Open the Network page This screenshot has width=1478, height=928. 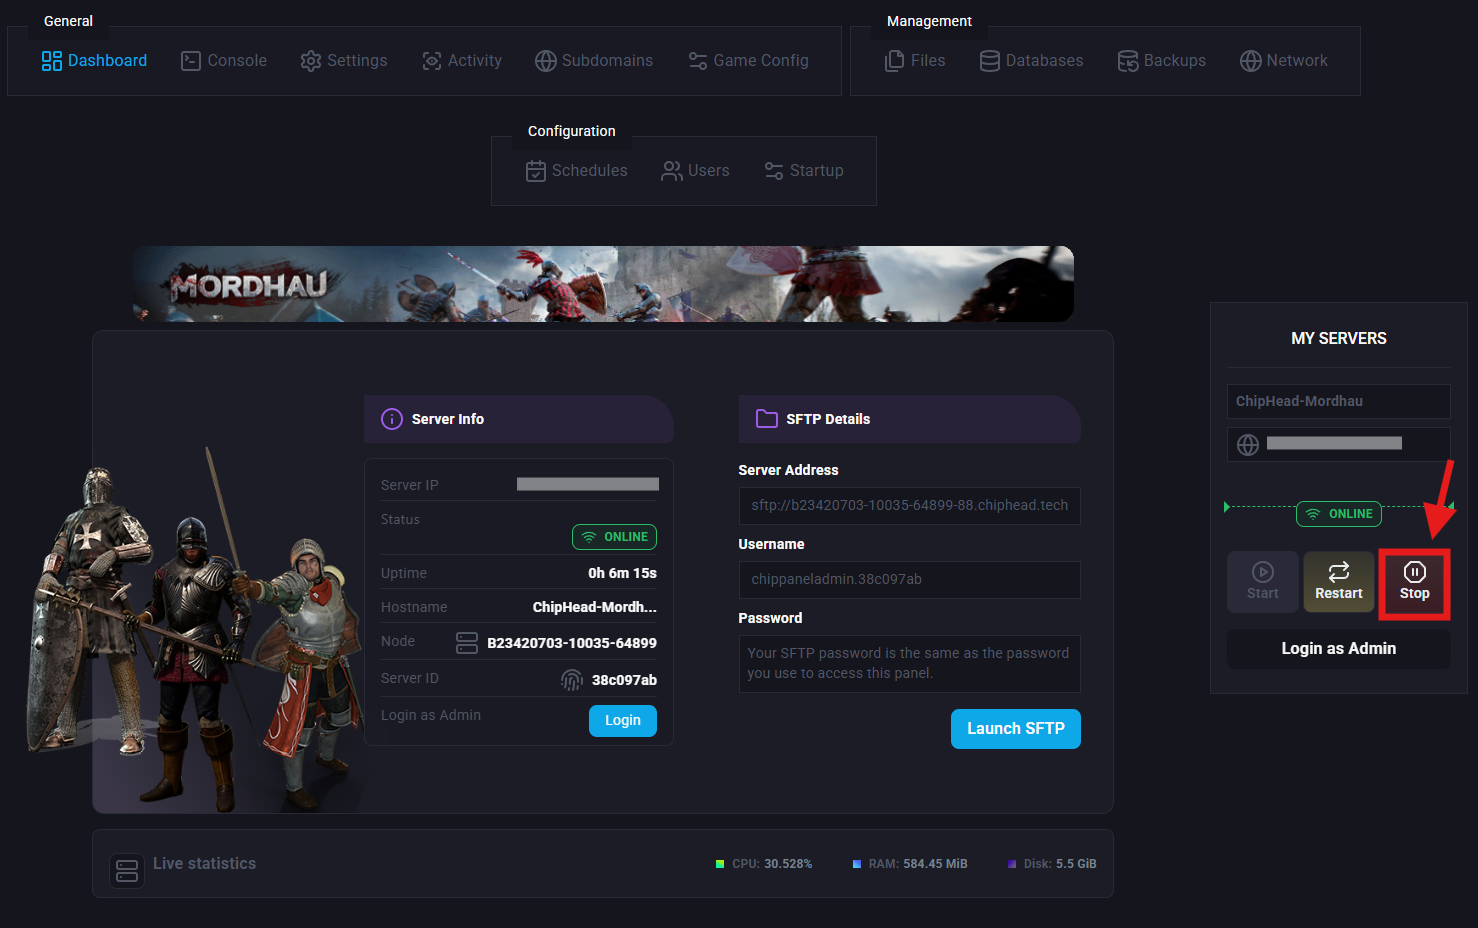point(1283,61)
